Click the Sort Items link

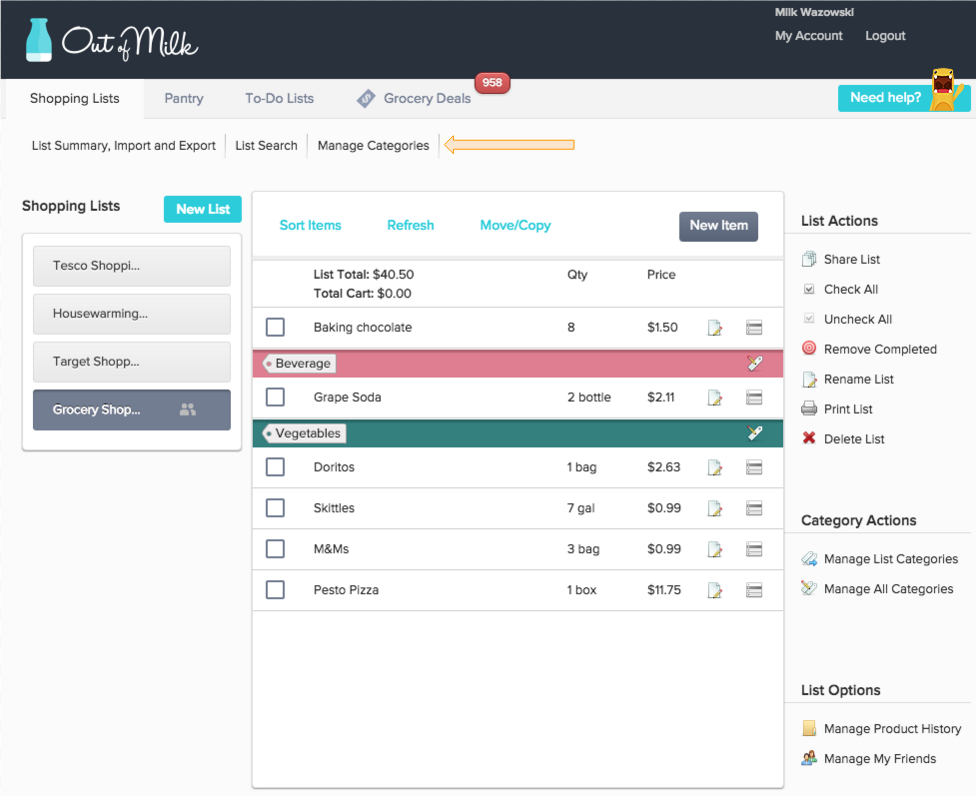click(x=310, y=225)
